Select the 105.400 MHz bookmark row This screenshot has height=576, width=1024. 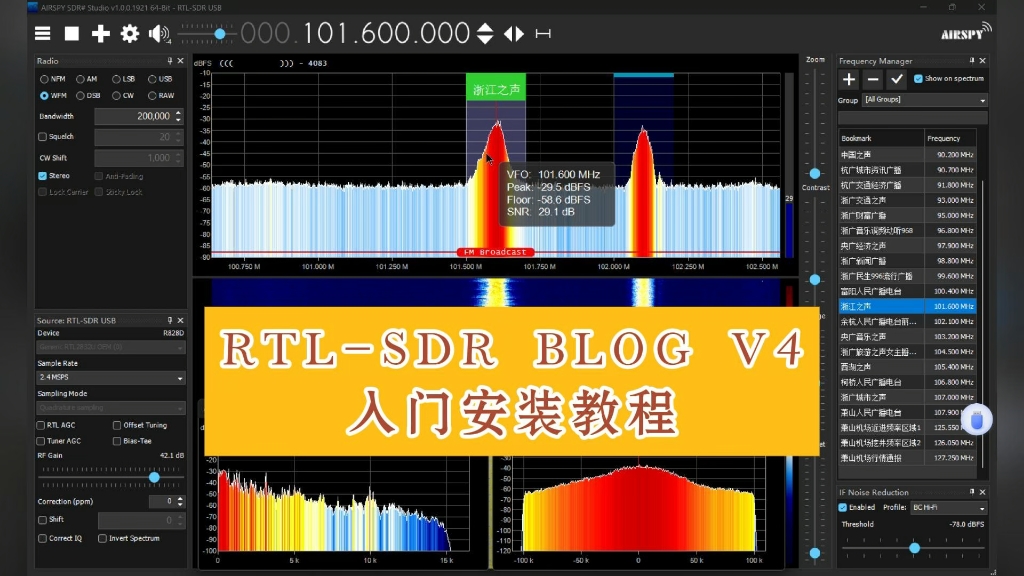coord(908,367)
